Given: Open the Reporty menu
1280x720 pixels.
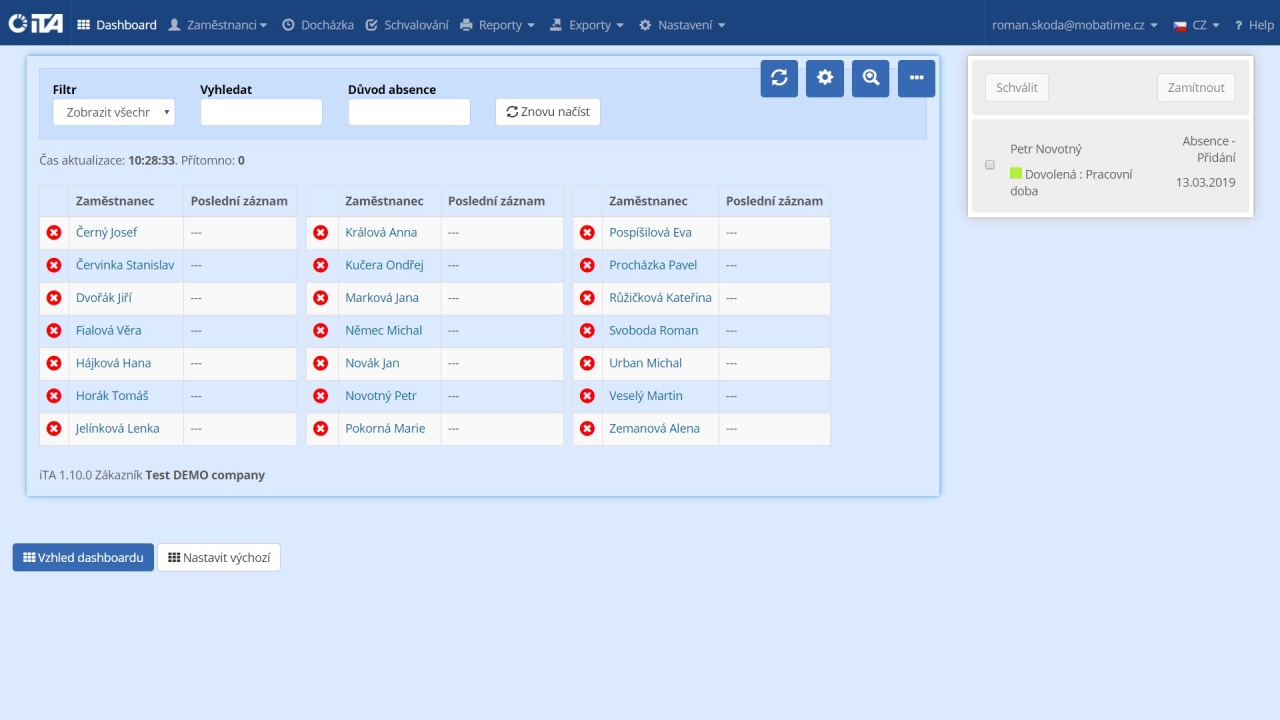Looking at the screenshot, I should [497, 25].
